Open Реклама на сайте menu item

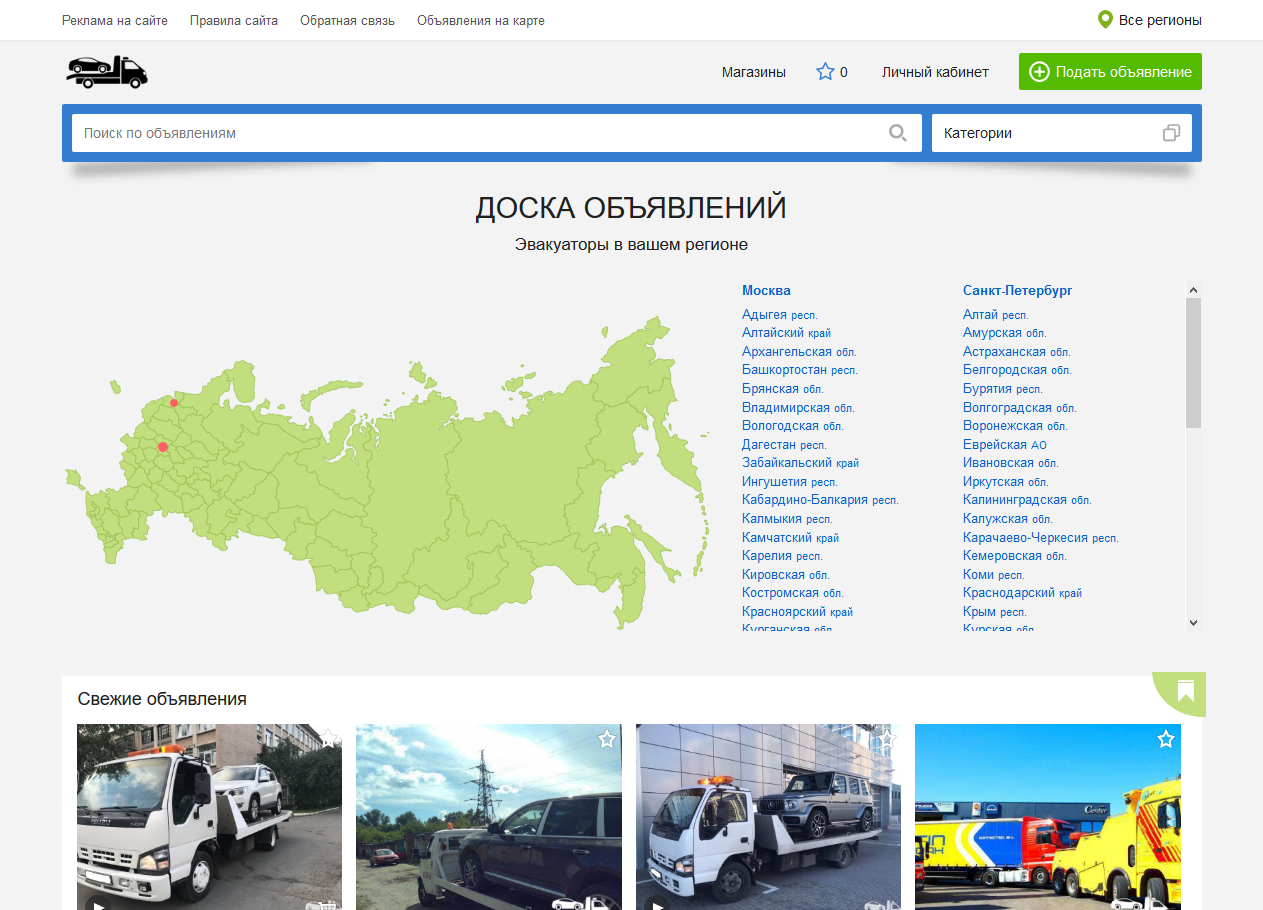115,20
